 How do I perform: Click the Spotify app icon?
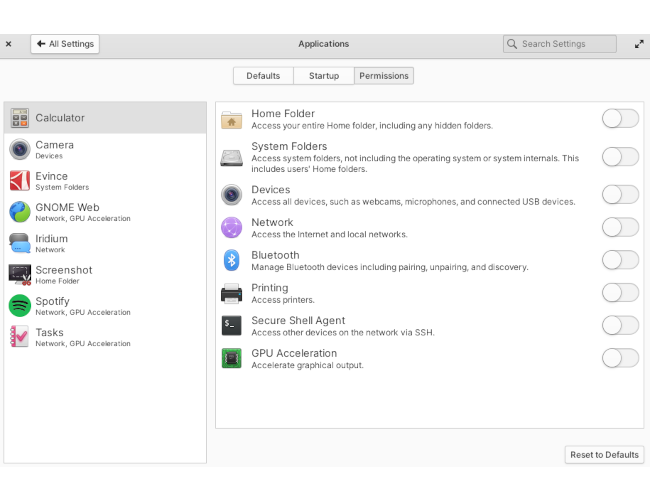[x=19, y=306]
